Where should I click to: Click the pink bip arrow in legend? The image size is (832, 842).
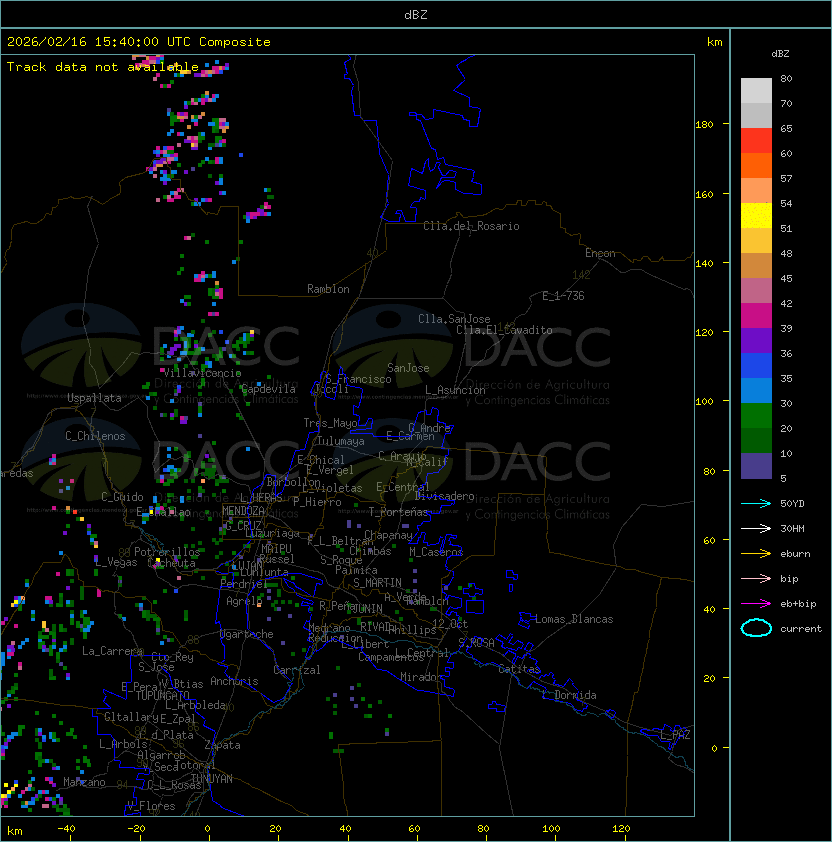[756, 578]
